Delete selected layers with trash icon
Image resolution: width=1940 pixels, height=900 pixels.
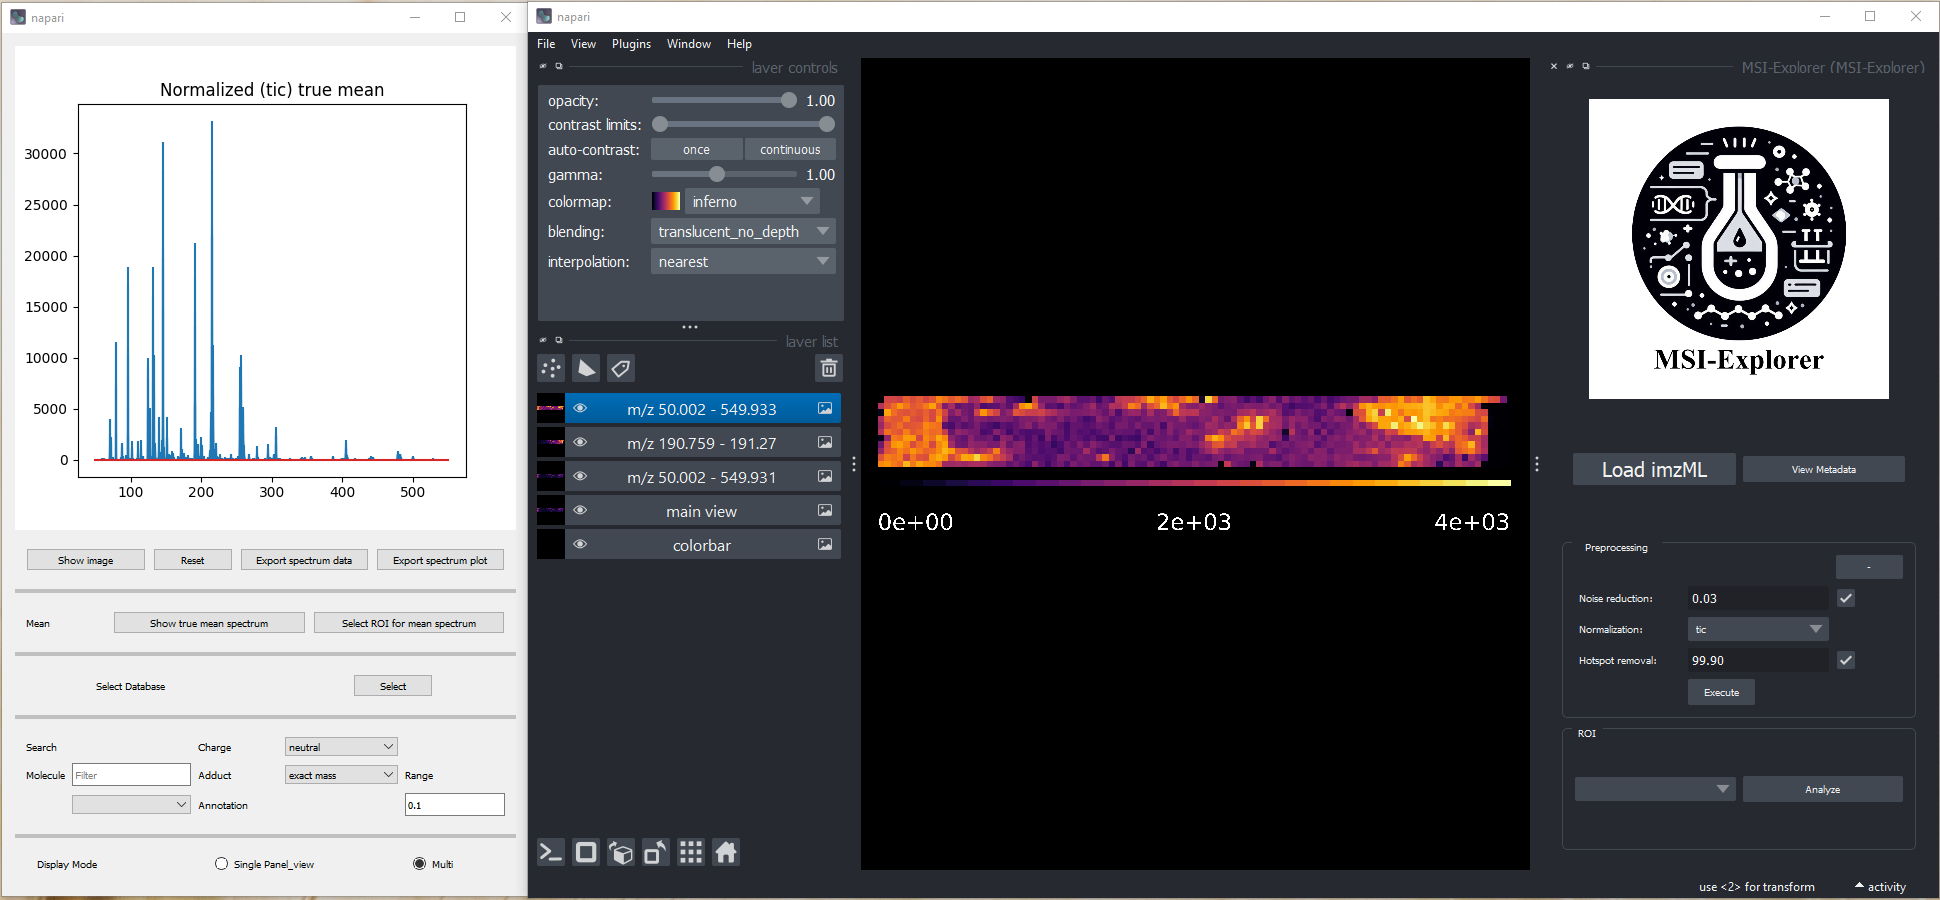(828, 369)
